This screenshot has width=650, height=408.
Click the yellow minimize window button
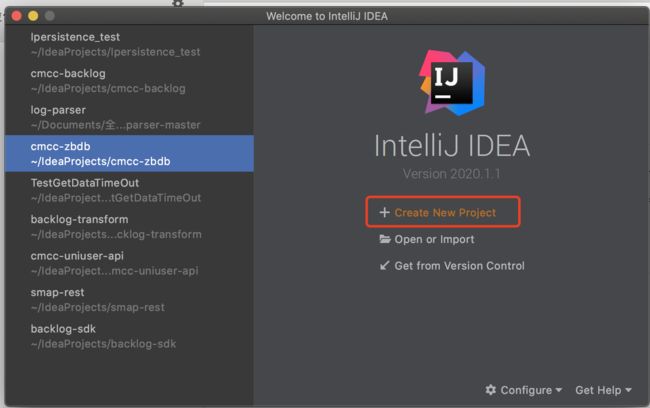click(33, 16)
